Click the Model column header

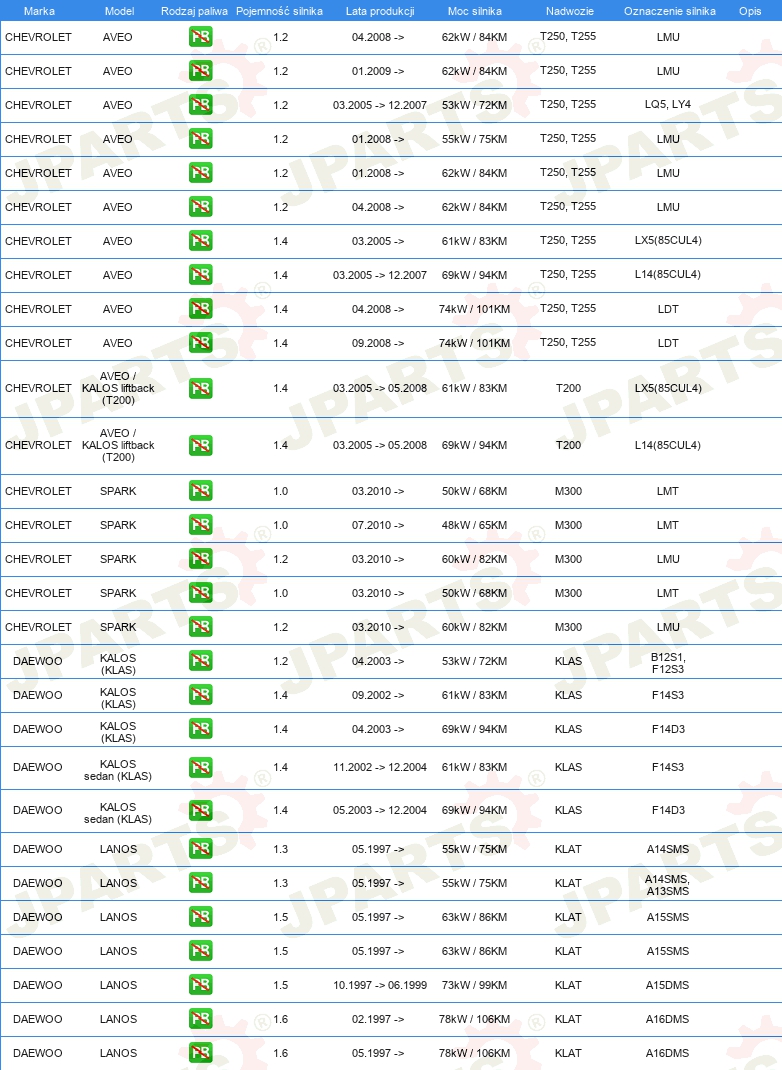point(119,11)
